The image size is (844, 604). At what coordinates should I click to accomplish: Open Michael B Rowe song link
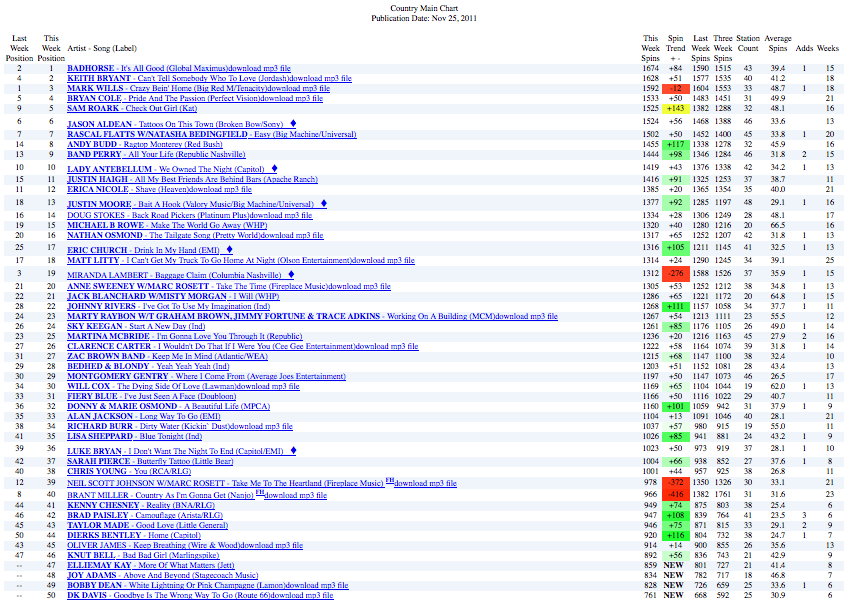click(167, 226)
